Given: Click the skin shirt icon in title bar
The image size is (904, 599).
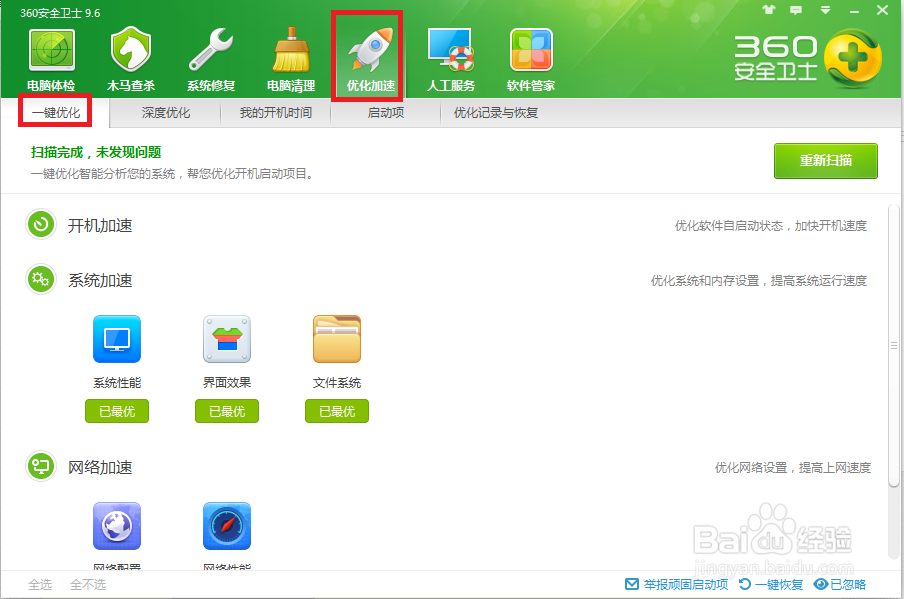Looking at the screenshot, I should 769,10.
